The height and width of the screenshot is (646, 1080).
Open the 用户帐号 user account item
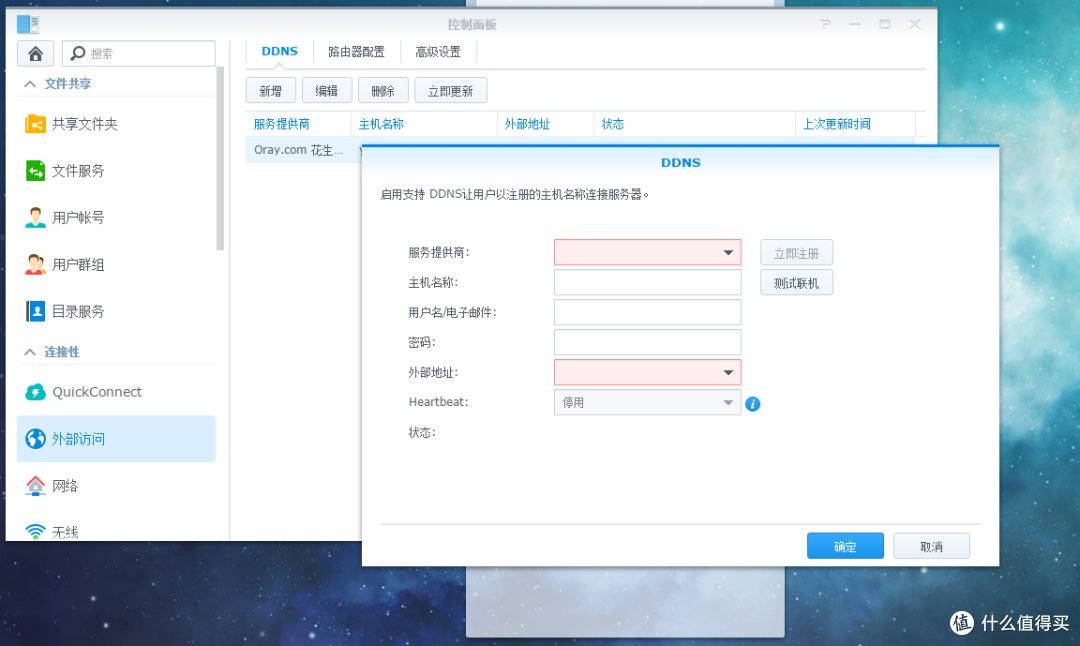116,218
